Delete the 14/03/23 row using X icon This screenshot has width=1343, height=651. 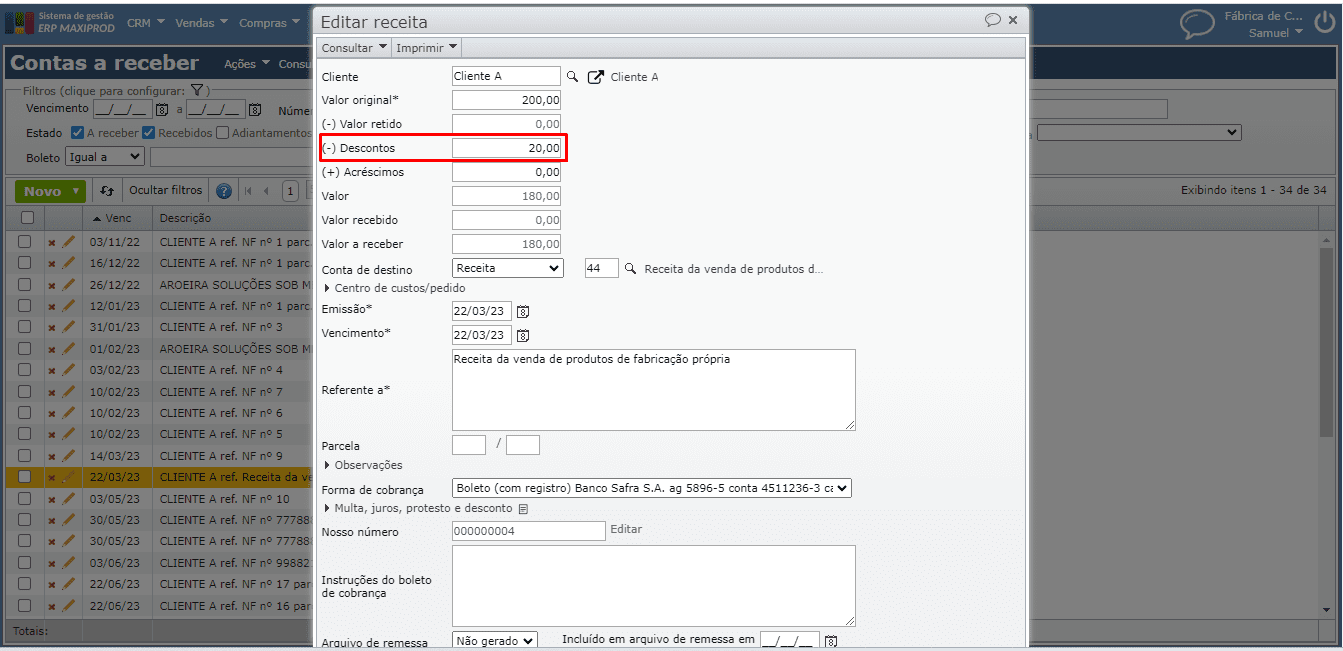[52, 456]
